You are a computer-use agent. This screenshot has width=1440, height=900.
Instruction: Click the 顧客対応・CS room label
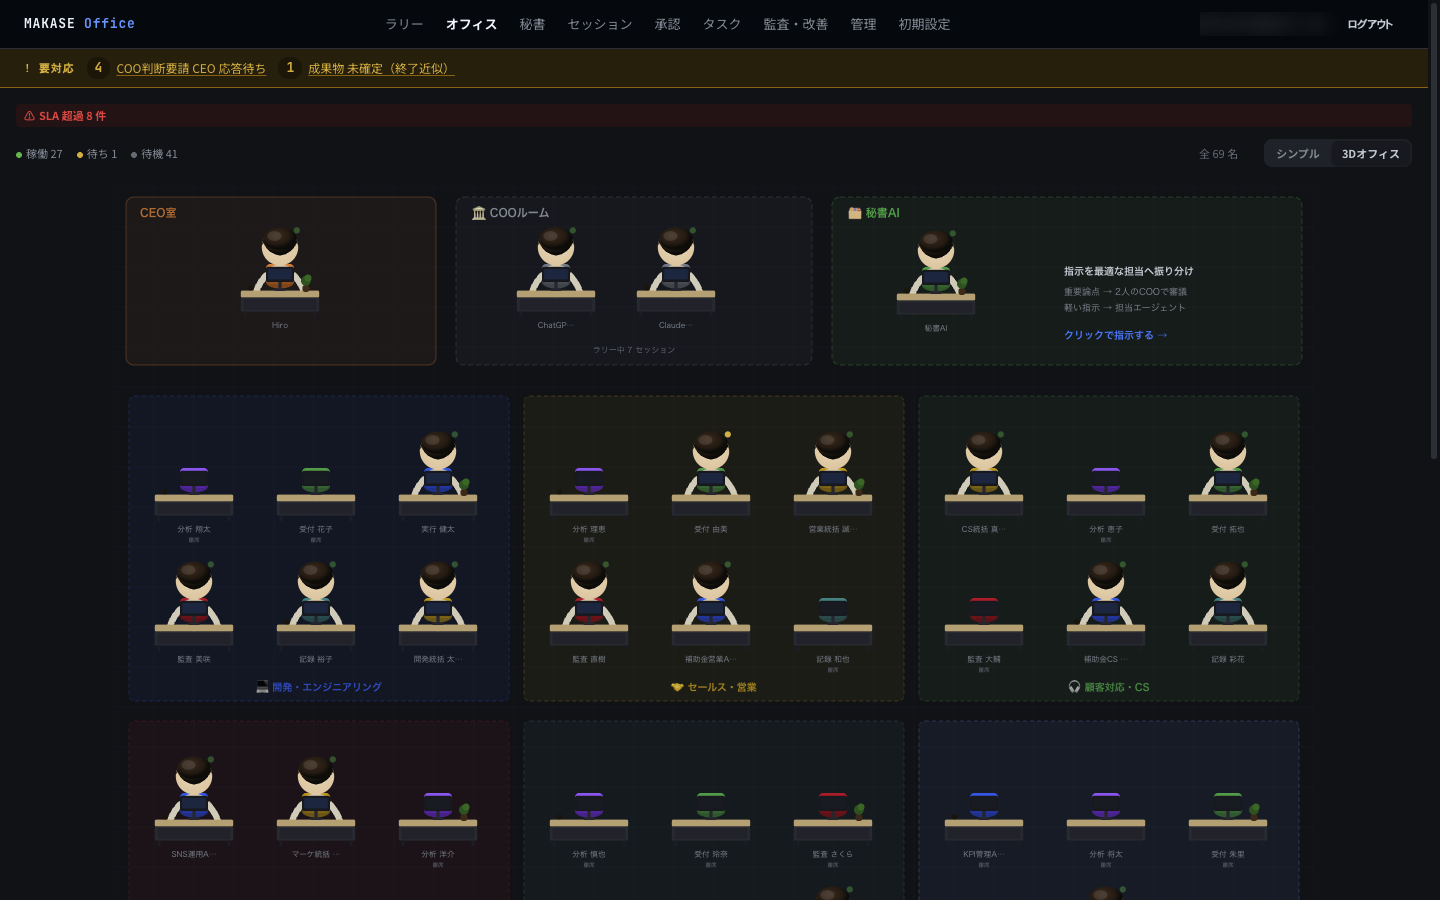pyautogui.click(x=1109, y=687)
